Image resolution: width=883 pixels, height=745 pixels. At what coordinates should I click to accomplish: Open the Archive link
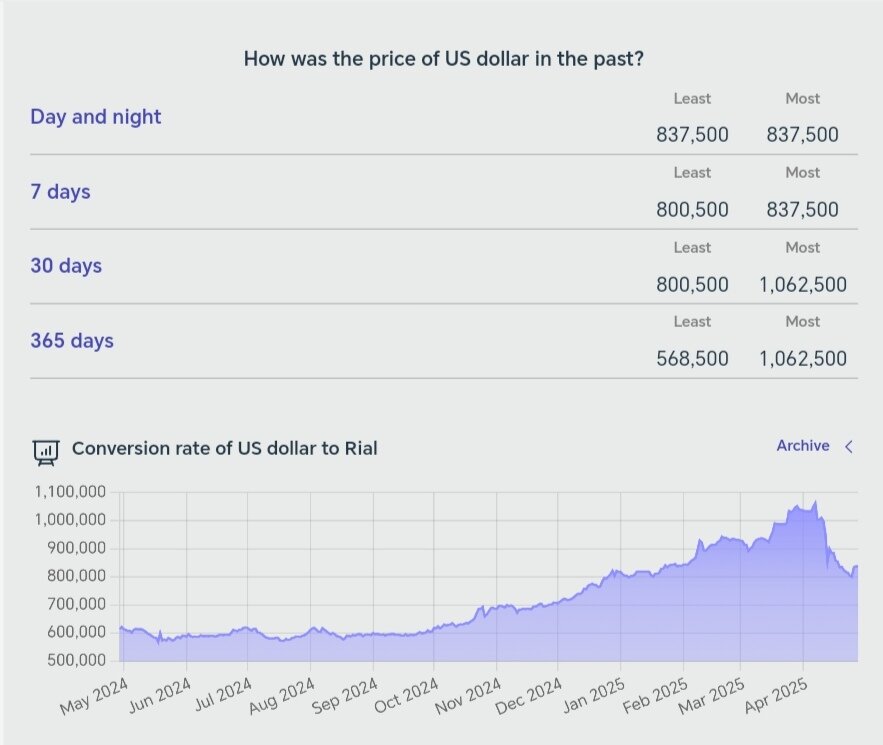pos(802,446)
